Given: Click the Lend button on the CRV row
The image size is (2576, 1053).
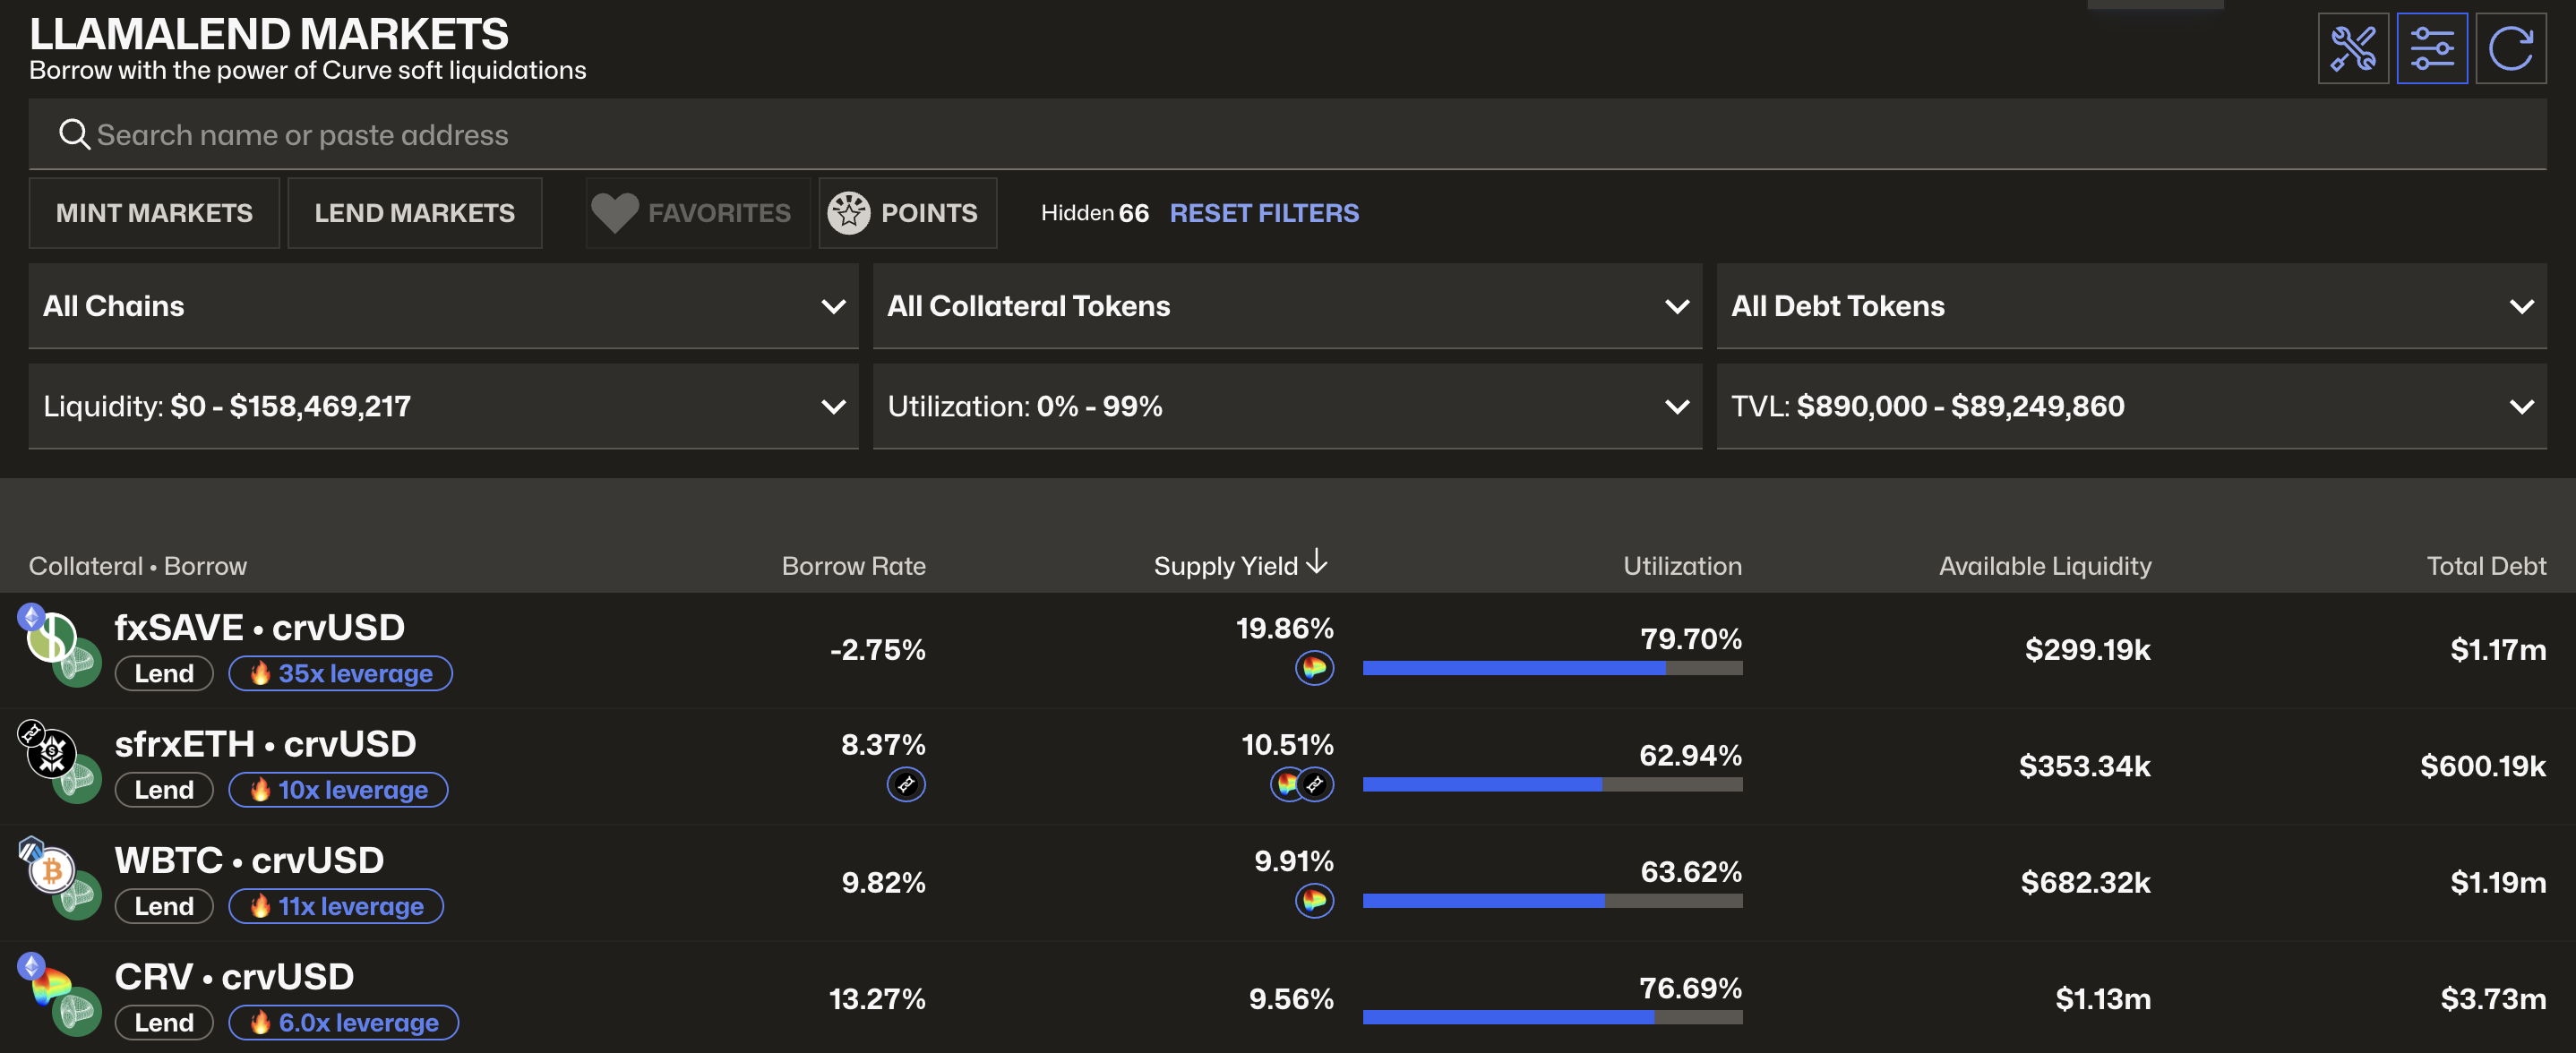Looking at the screenshot, I should [x=164, y=1022].
